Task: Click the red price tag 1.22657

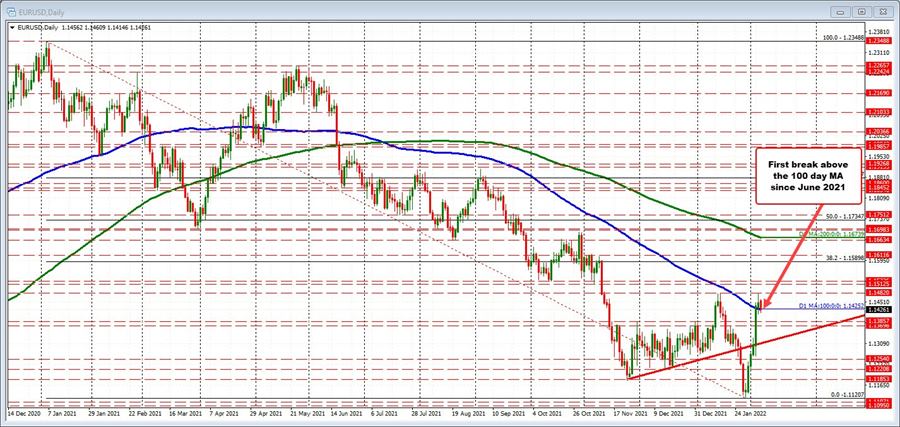Action: (x=878, y=66)
